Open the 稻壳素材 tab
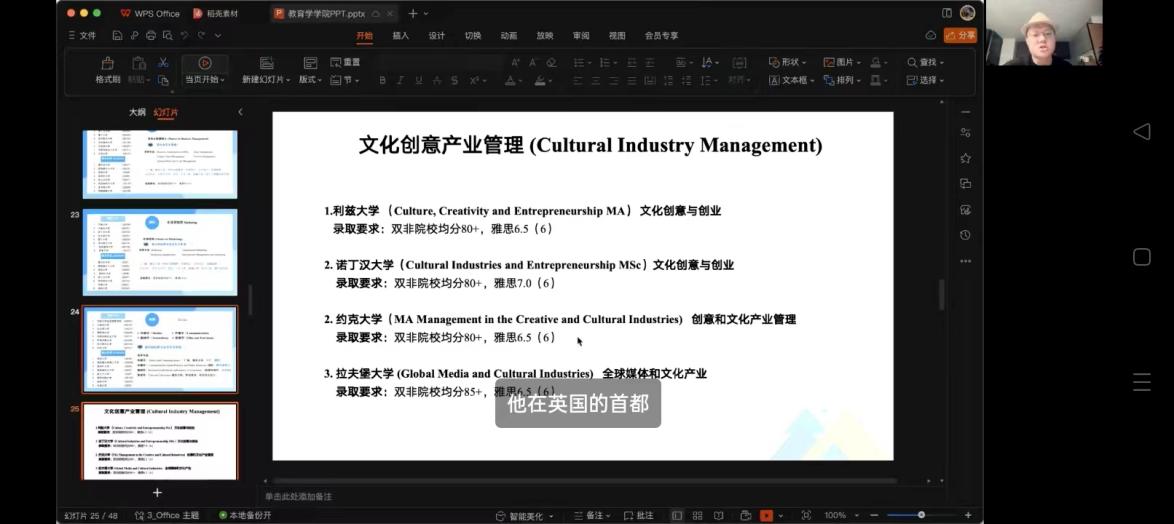The height and width of the screenshot is (524, 1174). click(x=216, y=13)
